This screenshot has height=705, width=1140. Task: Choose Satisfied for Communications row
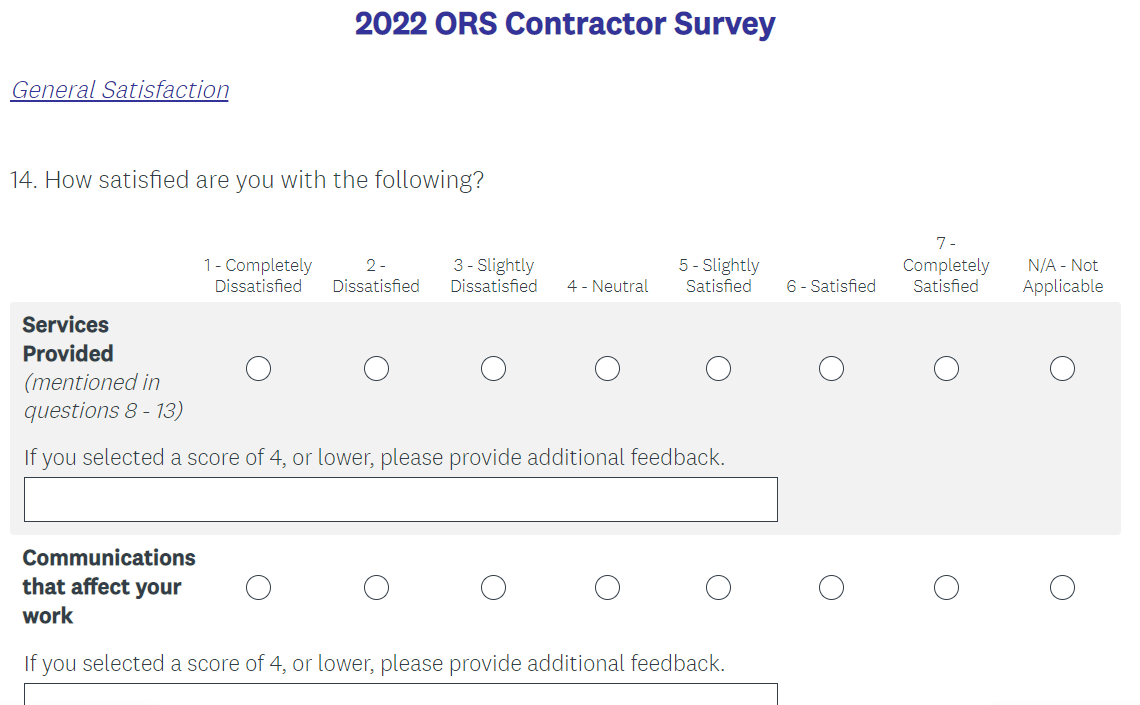(831, 587)
